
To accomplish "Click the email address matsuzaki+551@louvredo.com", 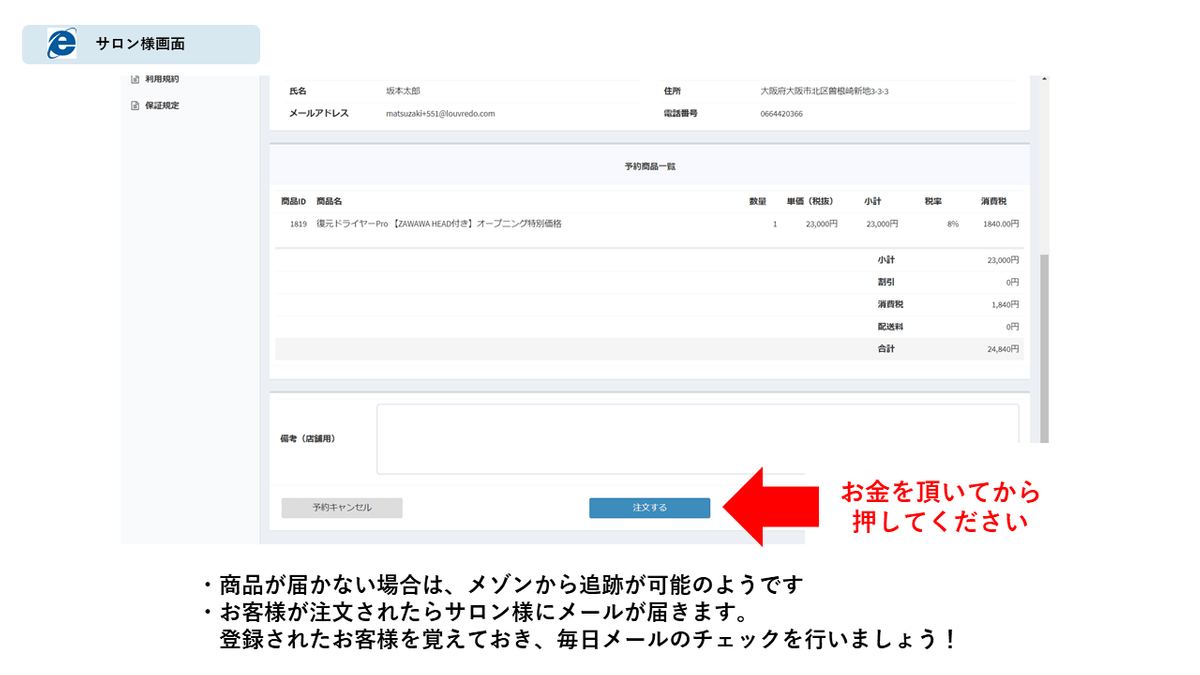I will tap(440, 114).
